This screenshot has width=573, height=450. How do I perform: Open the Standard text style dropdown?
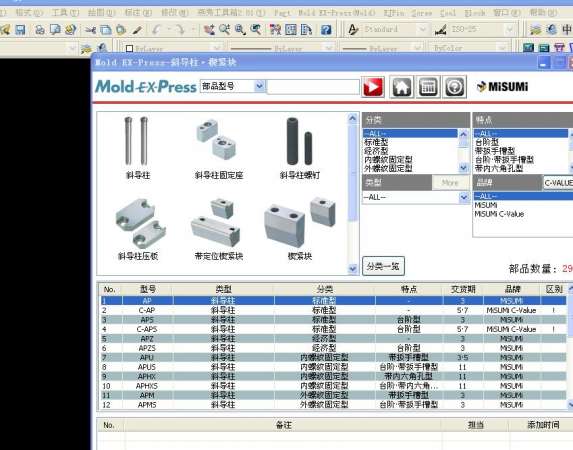(422, 29)
